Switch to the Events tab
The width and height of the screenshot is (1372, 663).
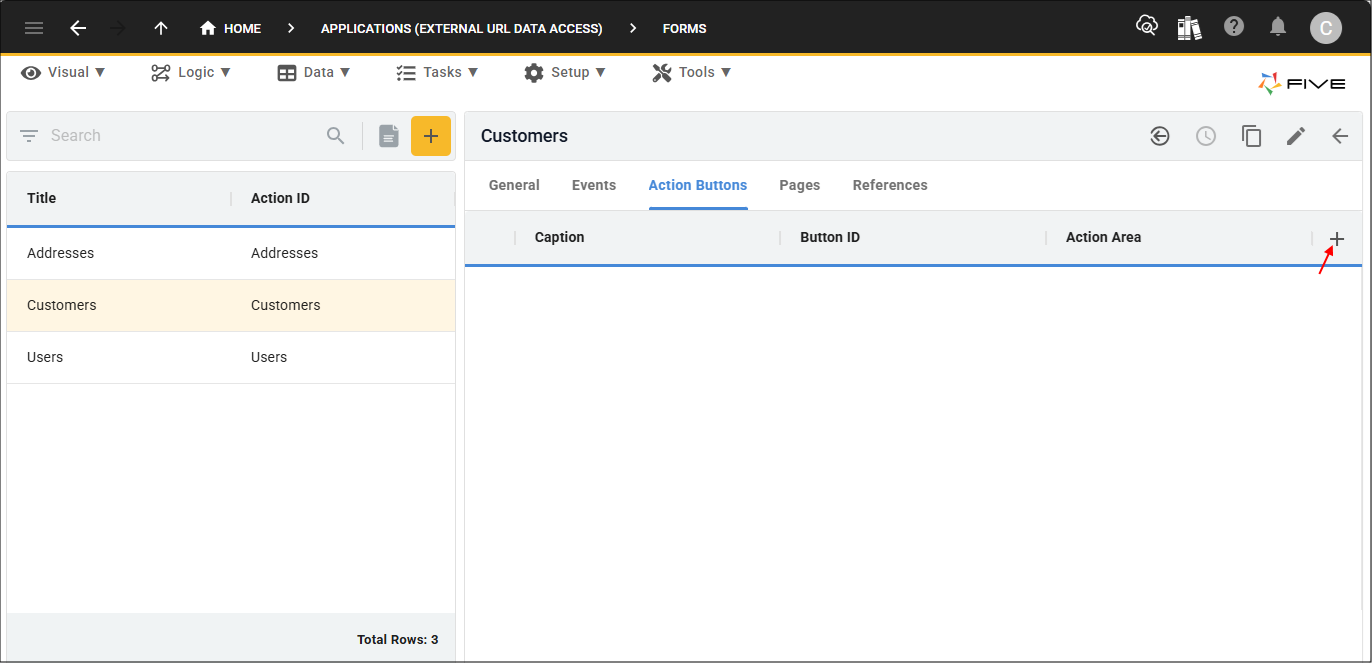[594, 185]
